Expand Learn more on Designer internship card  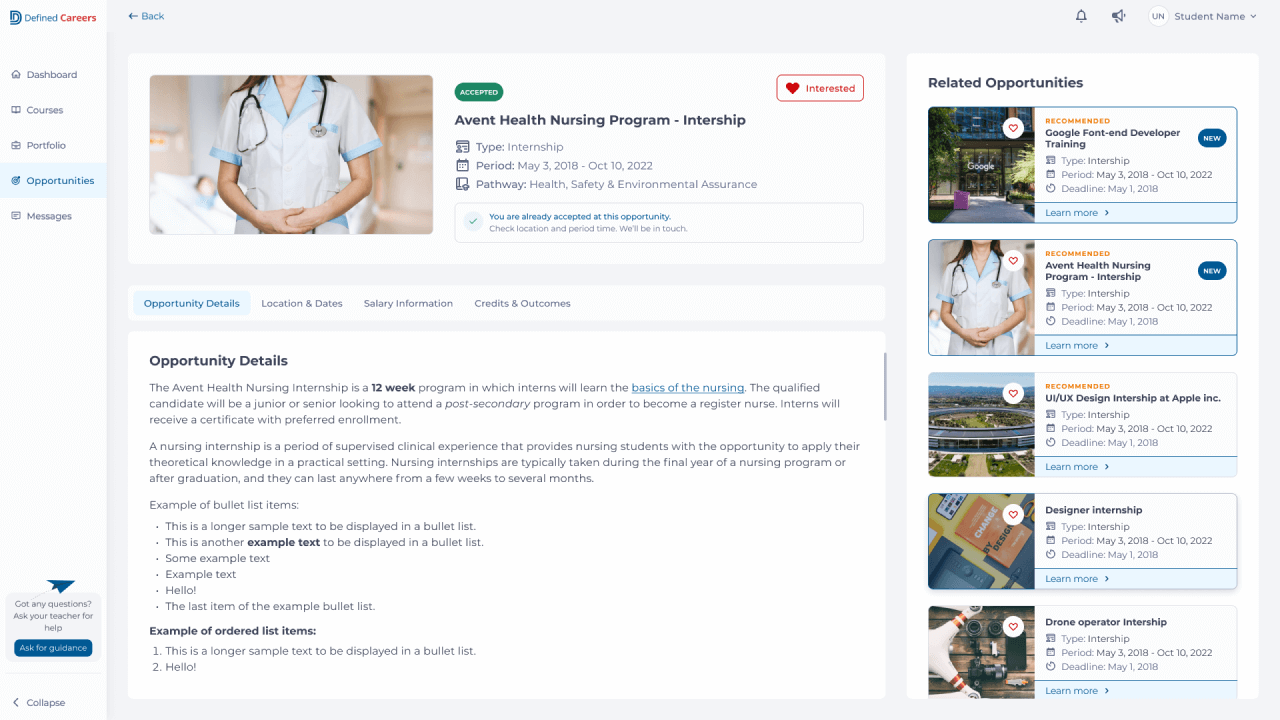point(1077,579)
